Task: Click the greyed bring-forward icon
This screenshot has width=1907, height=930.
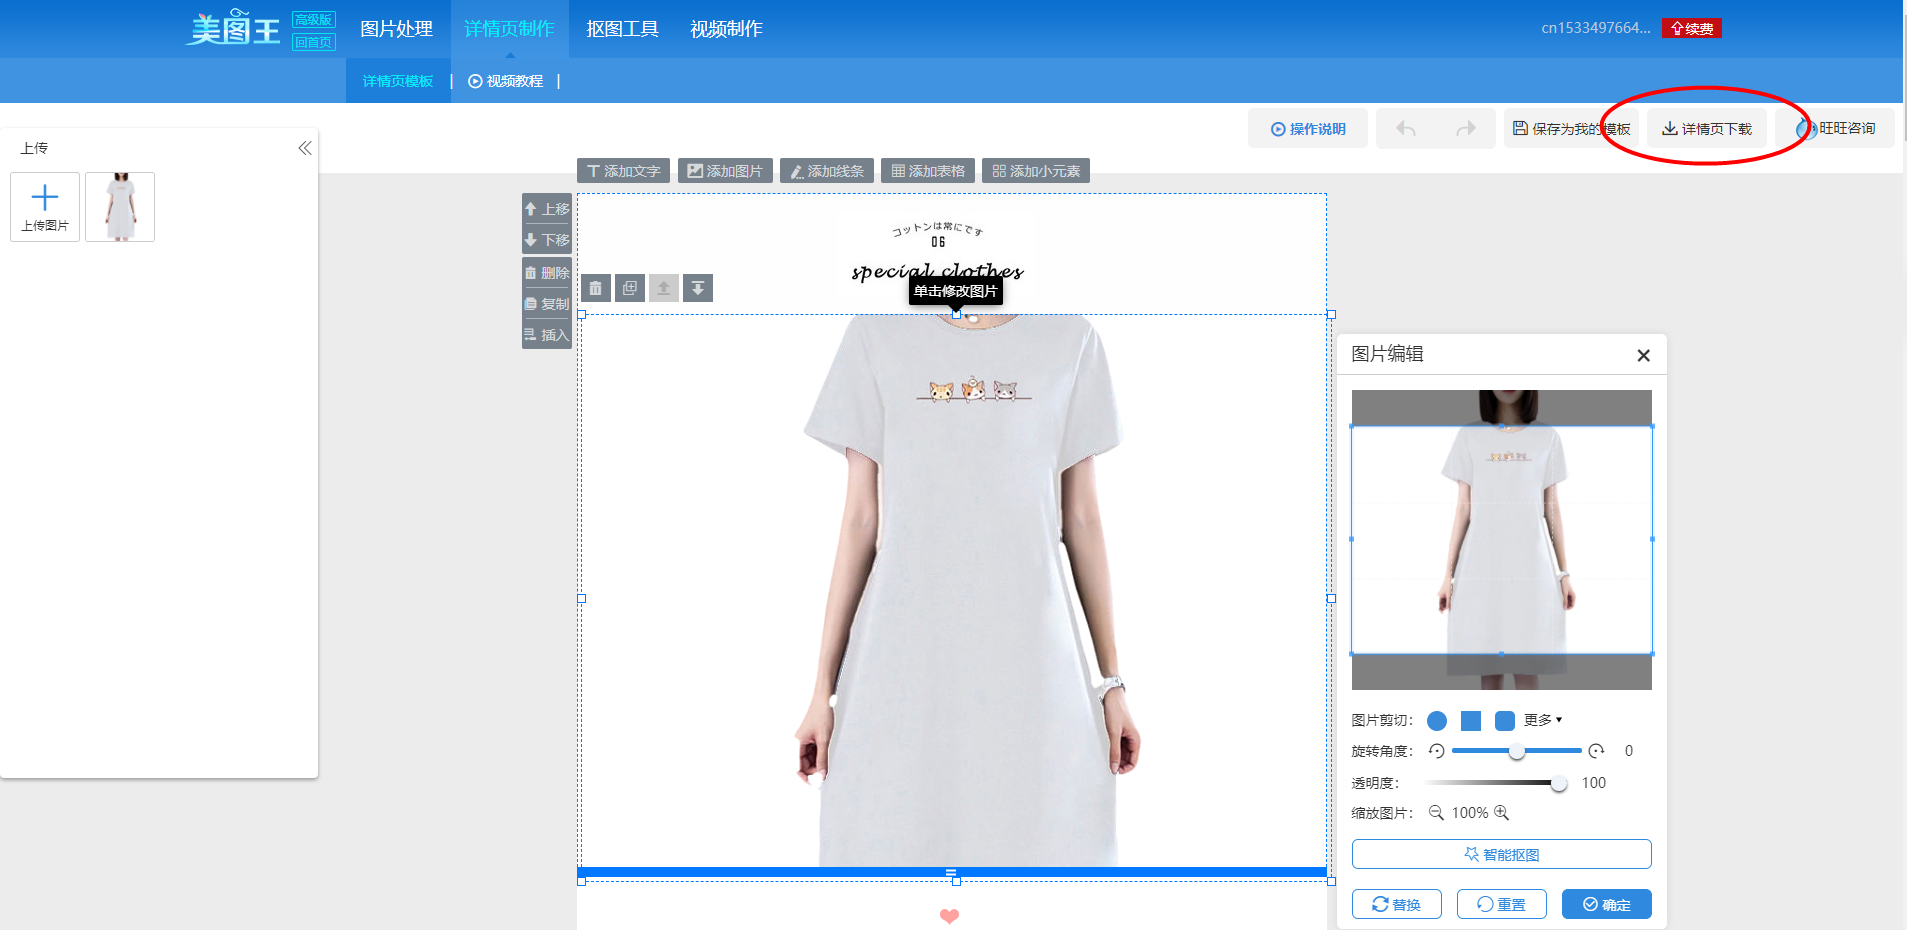Action: (x=663, y=288)
